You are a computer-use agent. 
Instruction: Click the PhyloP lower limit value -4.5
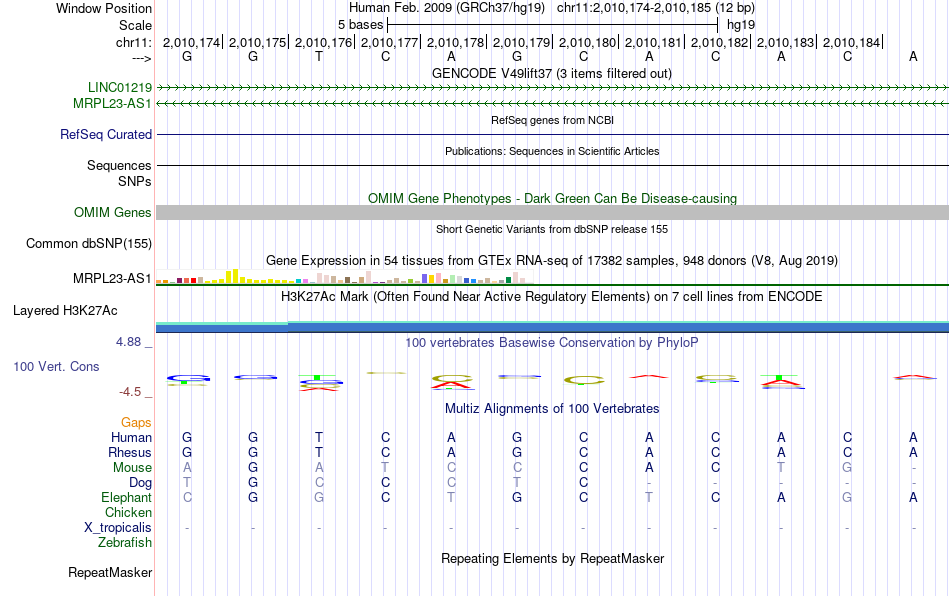point(130,392)
